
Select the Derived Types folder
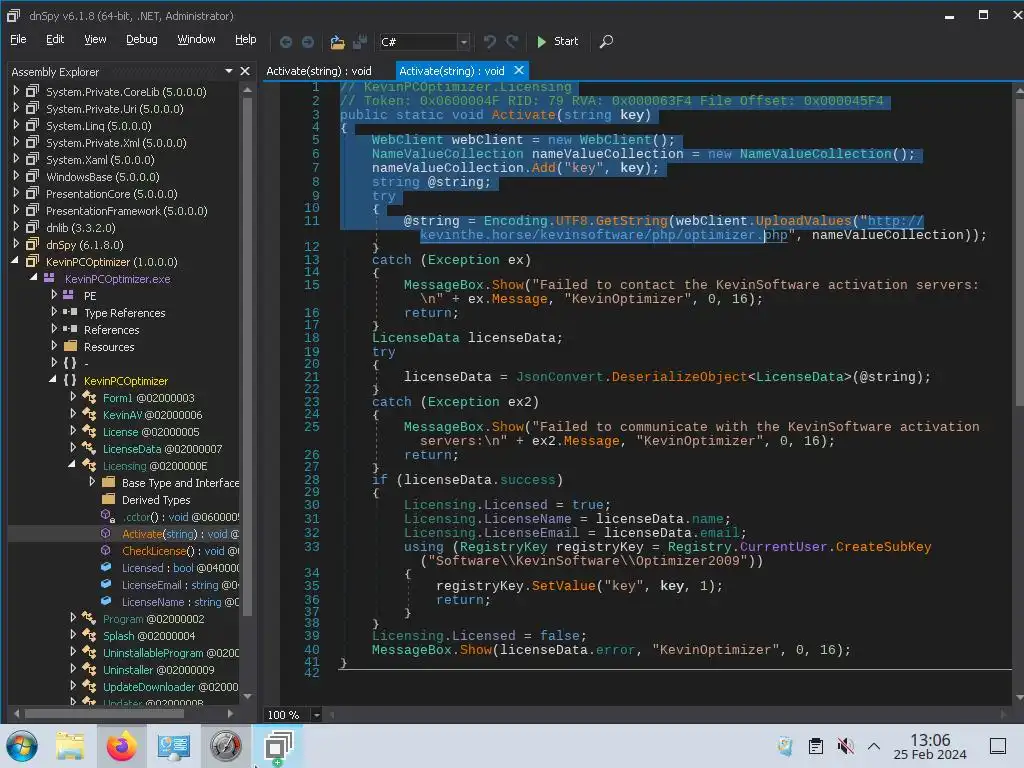[156, 500]
